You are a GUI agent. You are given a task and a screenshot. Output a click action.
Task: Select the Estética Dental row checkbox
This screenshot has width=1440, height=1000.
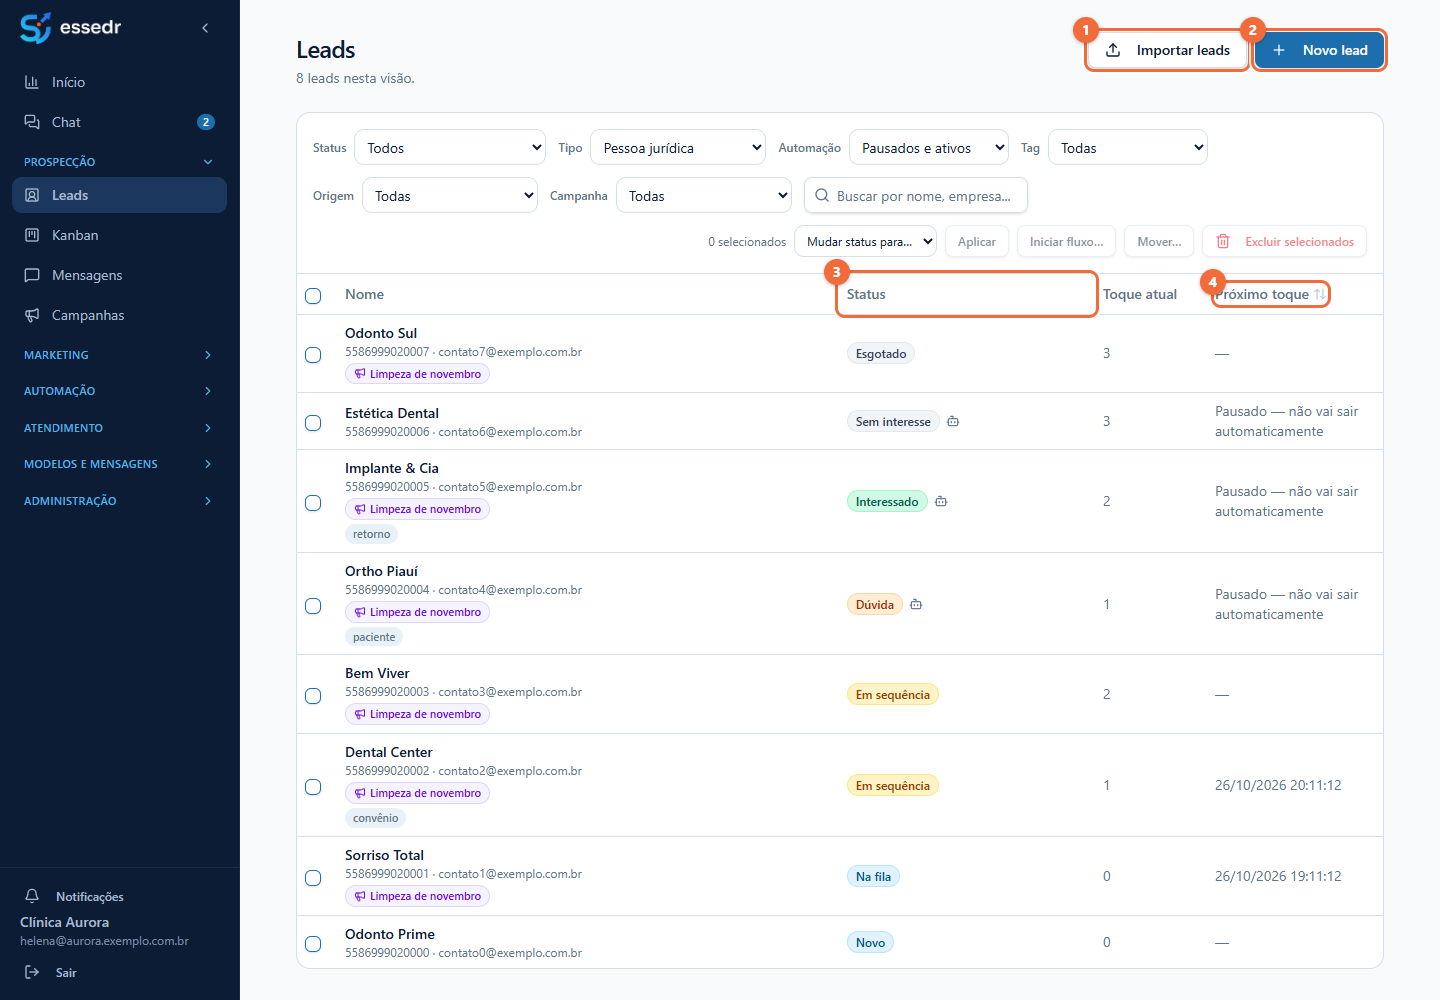[x=313, y=423]
